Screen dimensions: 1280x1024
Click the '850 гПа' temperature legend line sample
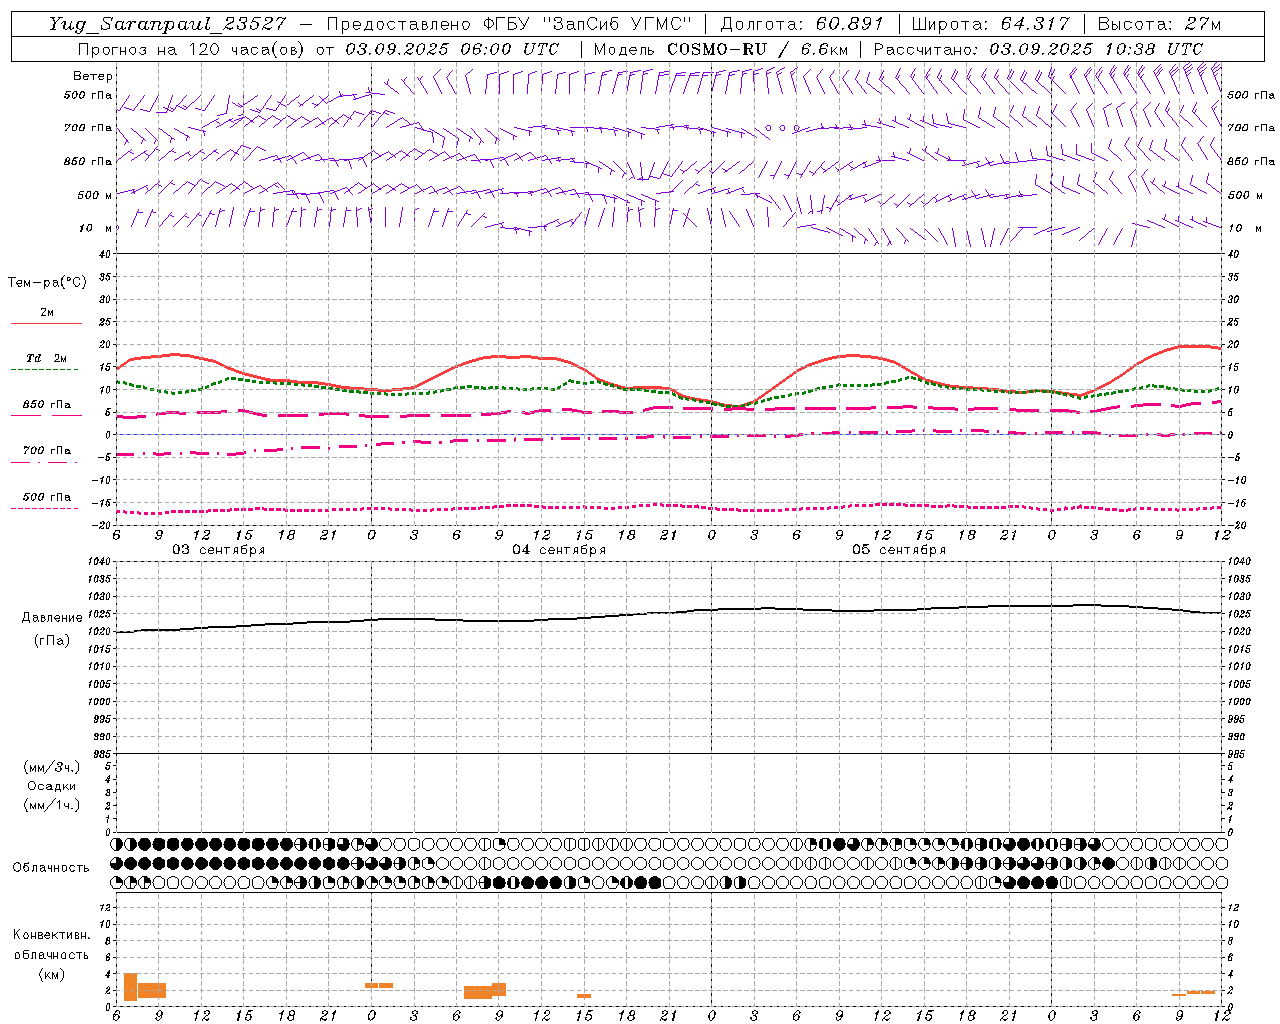click(46, 416)
